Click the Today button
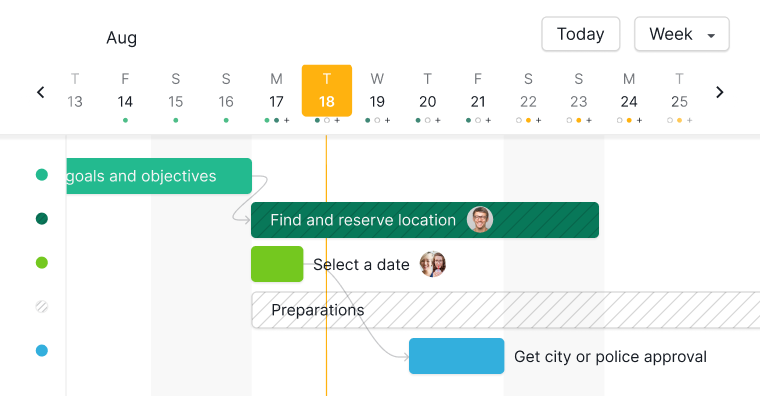This screenshot has width=760, height=396. [581, 34]
